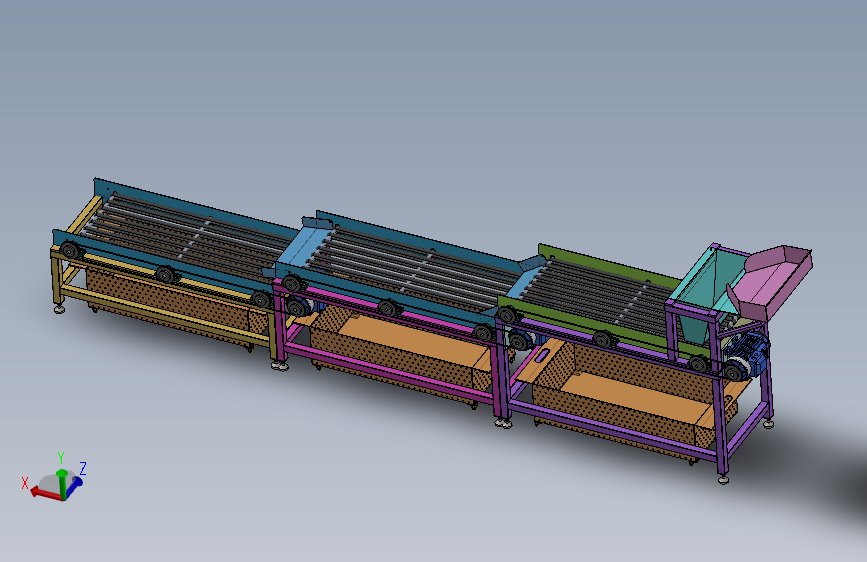Click the green Y axis arrow of the triad
867x562 pixels.
click(x=62, y=483)
